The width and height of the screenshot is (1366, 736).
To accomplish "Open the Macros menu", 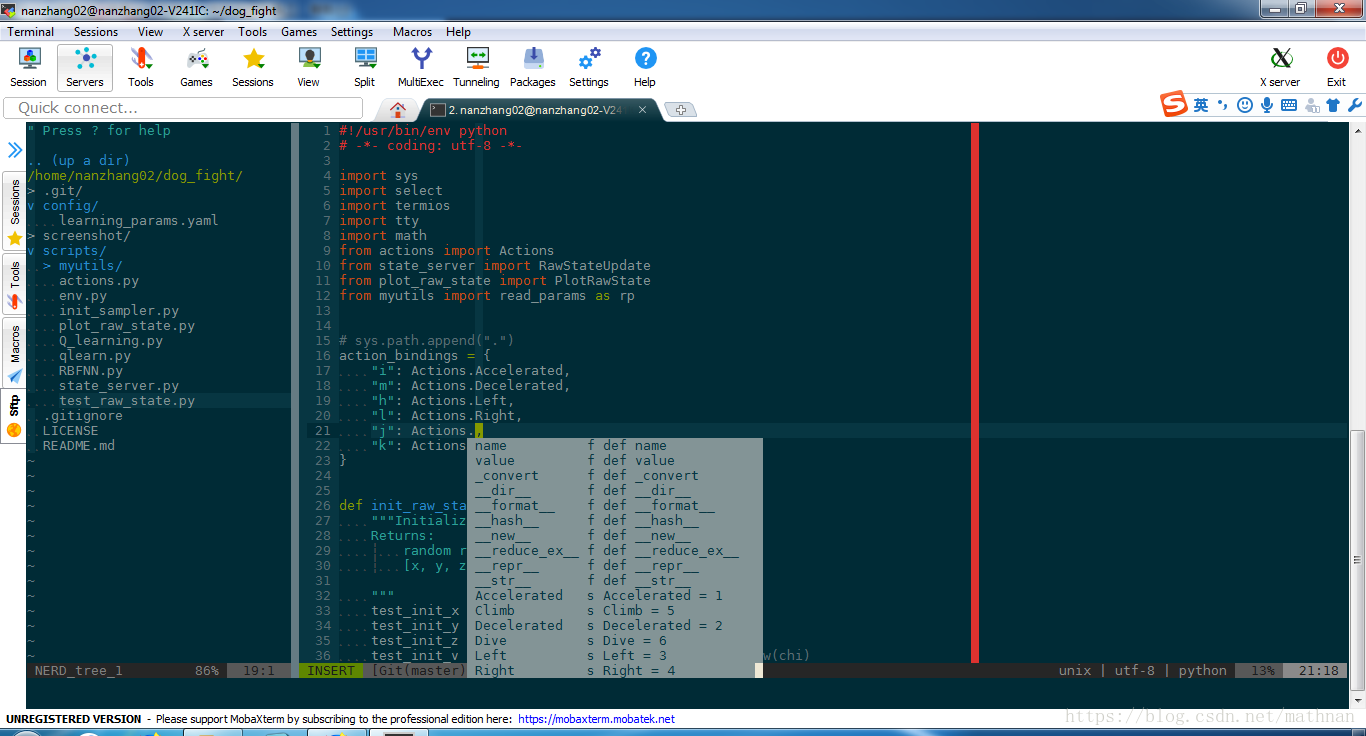I will click(x=412, y=32).
